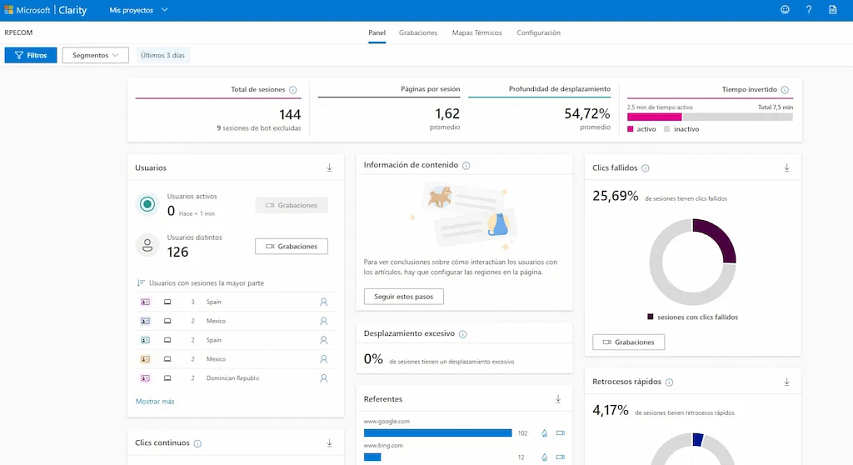The width and height of the screenshot is (853, 465).
Task: Click the www.bing.com referrer bar
Action: pos(373,457)
